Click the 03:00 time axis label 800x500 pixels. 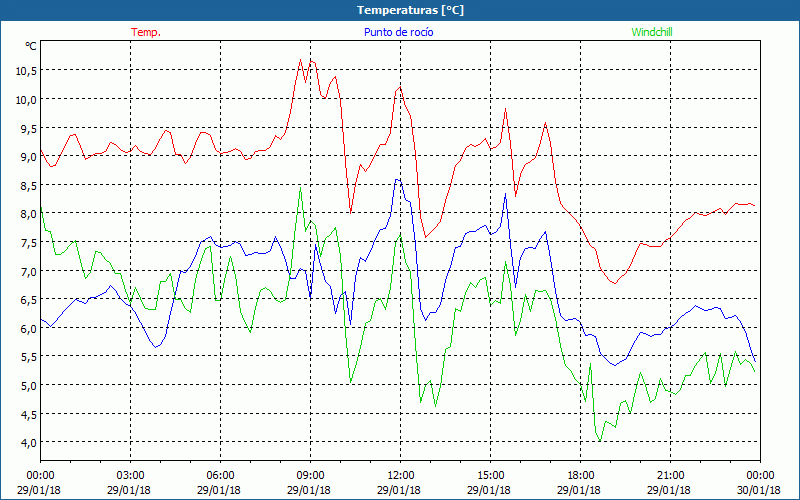click(x=131, y=476)
